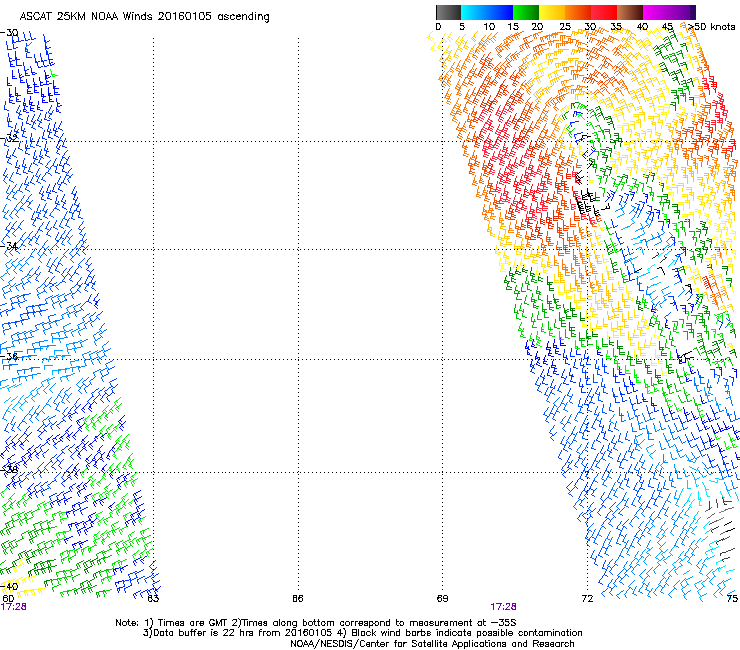
Task: Click the blue 10-15 knots legend swatch
Action: click(x=500, y=12)
